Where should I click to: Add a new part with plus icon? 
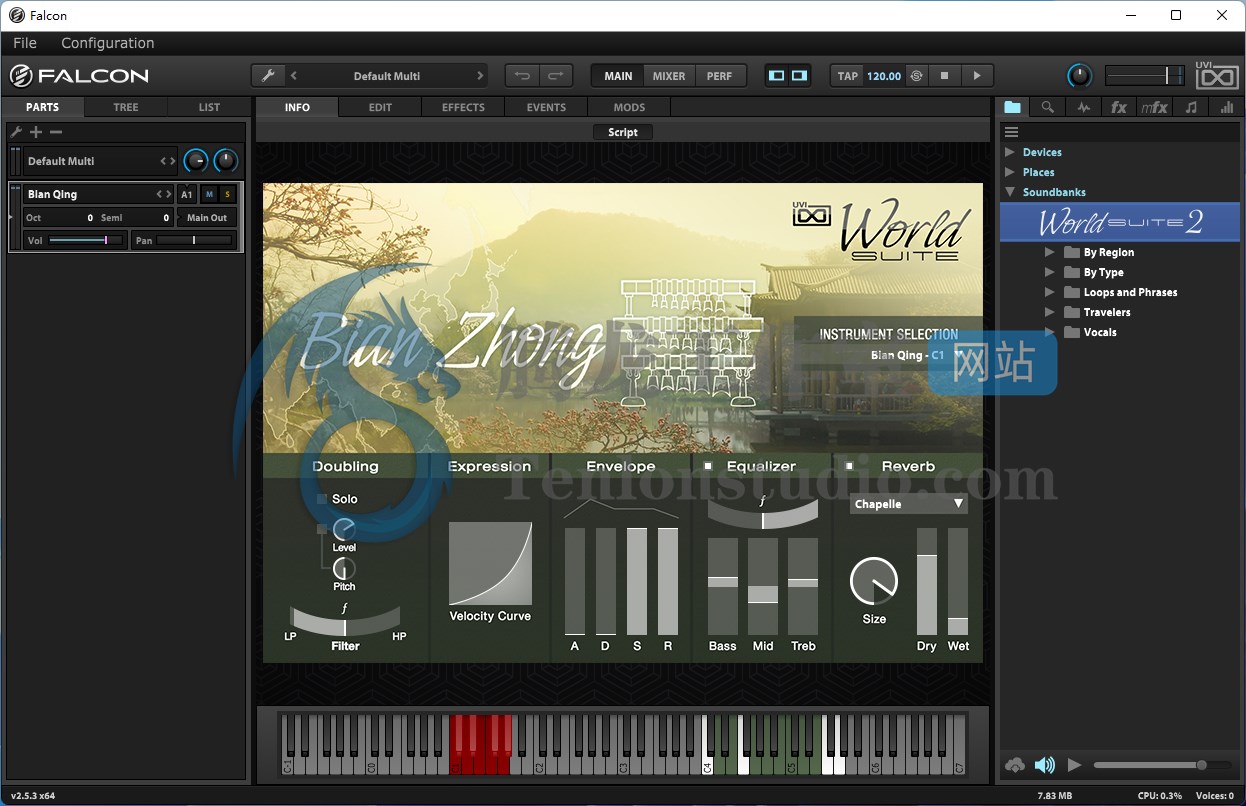click(36, 132)
